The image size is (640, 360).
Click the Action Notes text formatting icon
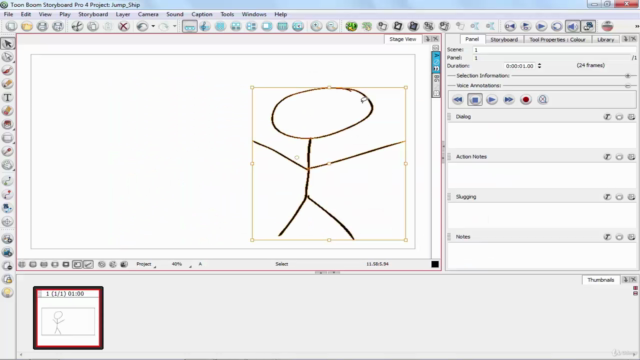click(x=607, y=157)
